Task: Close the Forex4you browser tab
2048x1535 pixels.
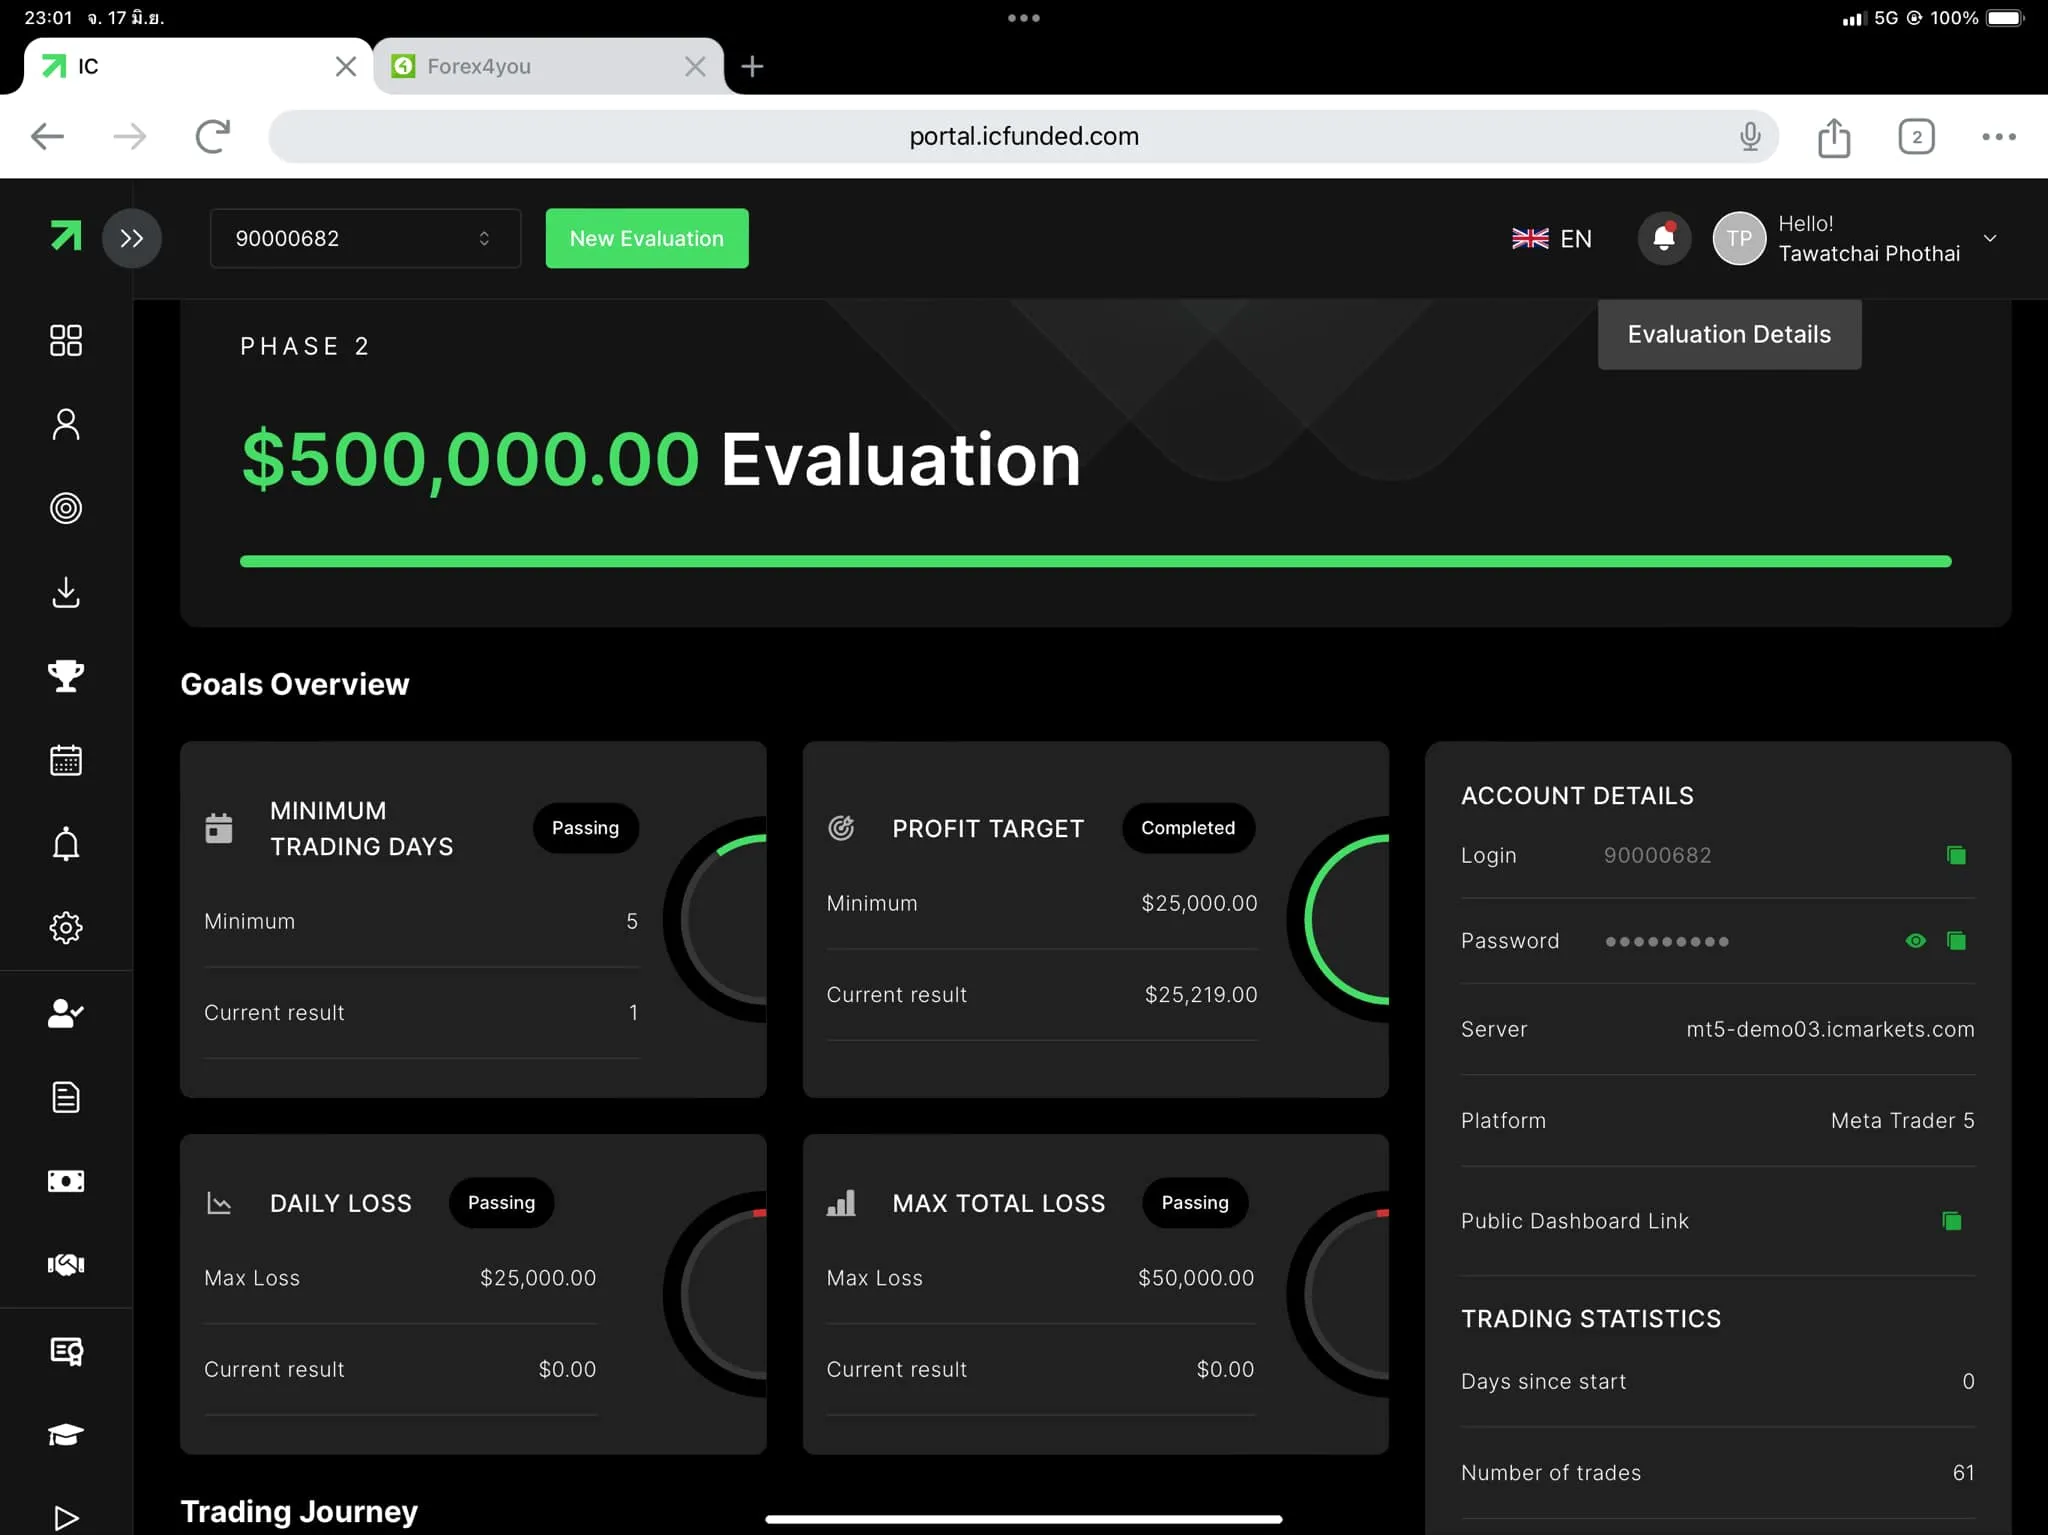Action: click(695, 66)
